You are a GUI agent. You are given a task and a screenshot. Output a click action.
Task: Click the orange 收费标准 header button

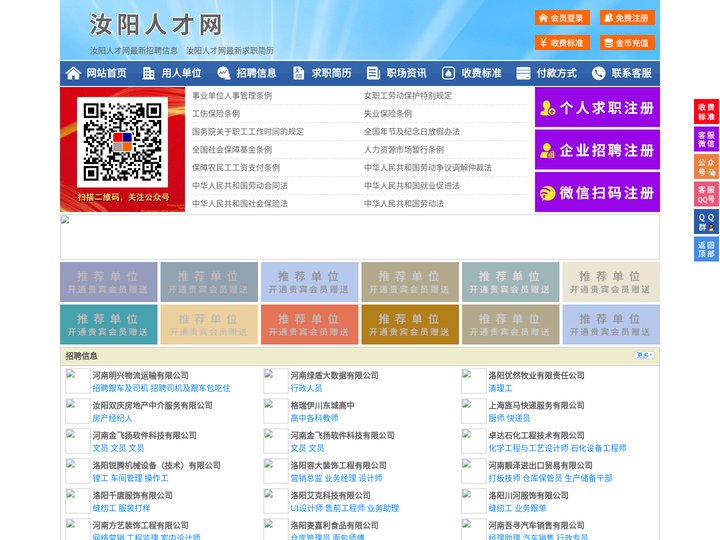coord(562,43)
